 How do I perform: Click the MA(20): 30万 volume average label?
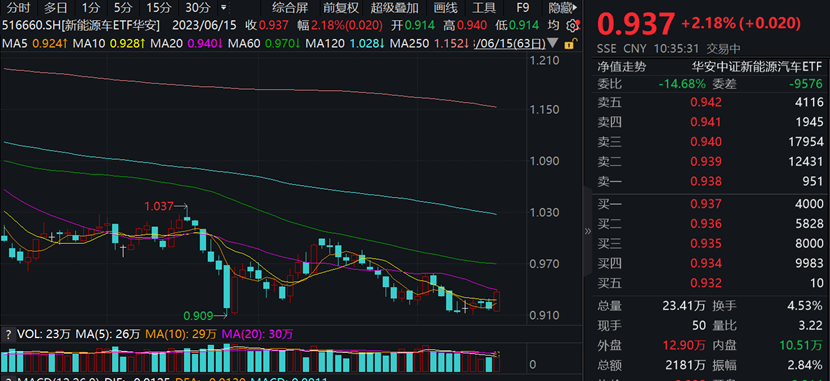(x=257, y=334)
